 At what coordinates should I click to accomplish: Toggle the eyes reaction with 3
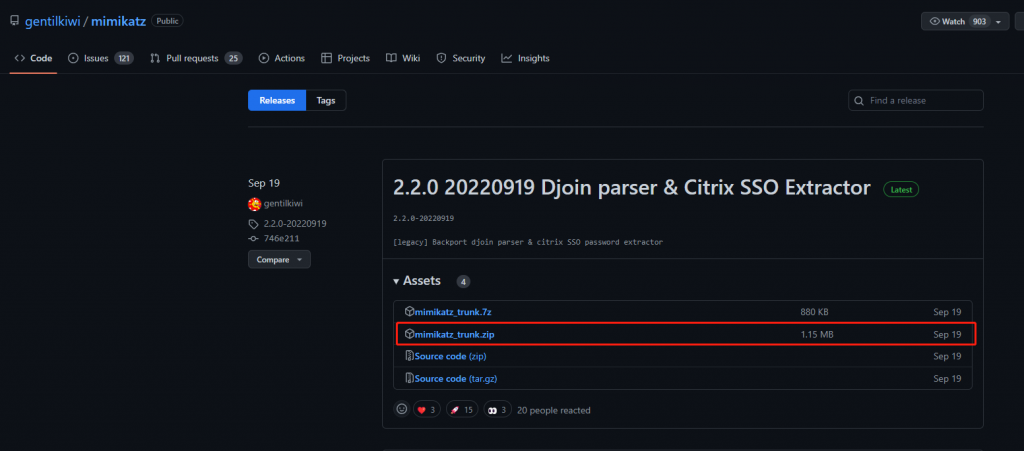click(498, 410)
